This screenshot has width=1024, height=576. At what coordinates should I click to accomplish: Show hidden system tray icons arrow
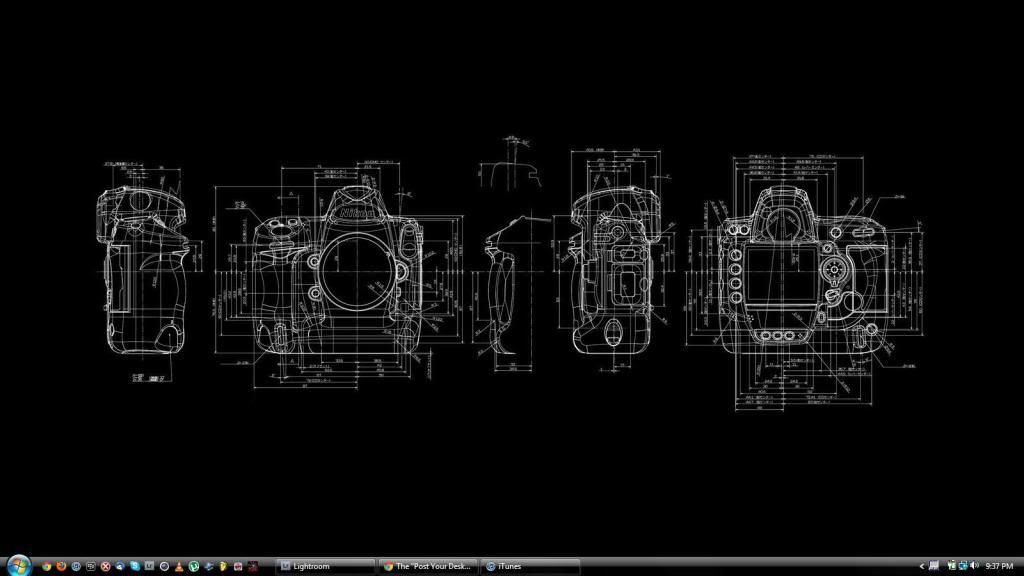922,566
